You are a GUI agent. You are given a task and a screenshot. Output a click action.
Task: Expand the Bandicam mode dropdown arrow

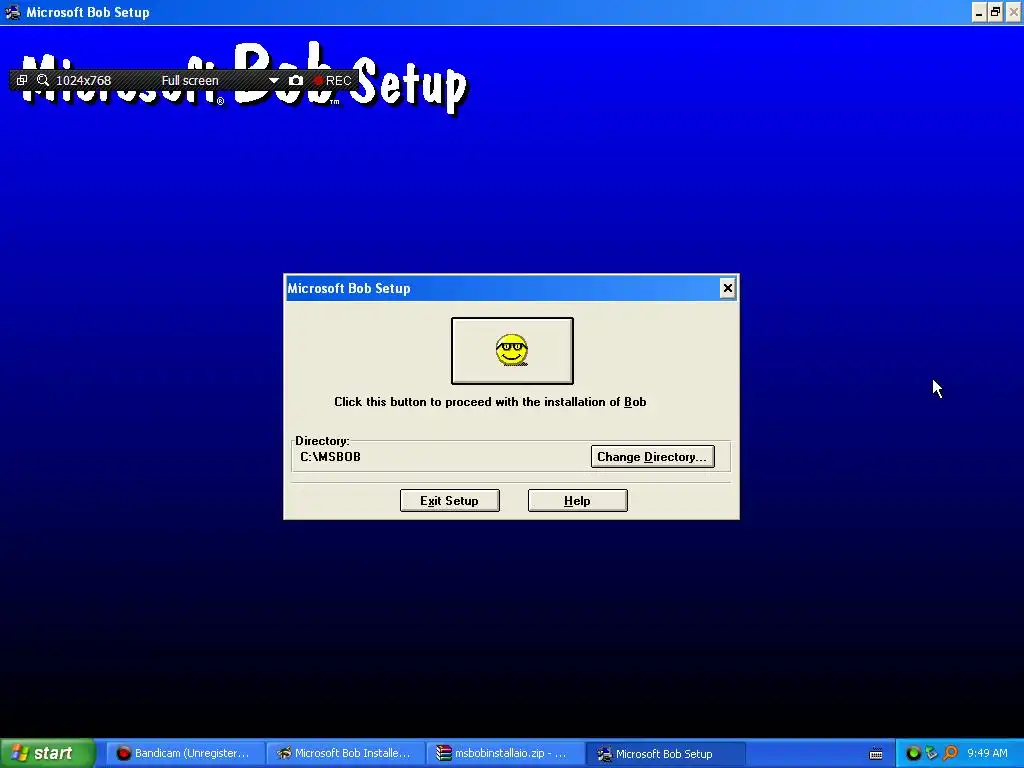pos(274,80)
